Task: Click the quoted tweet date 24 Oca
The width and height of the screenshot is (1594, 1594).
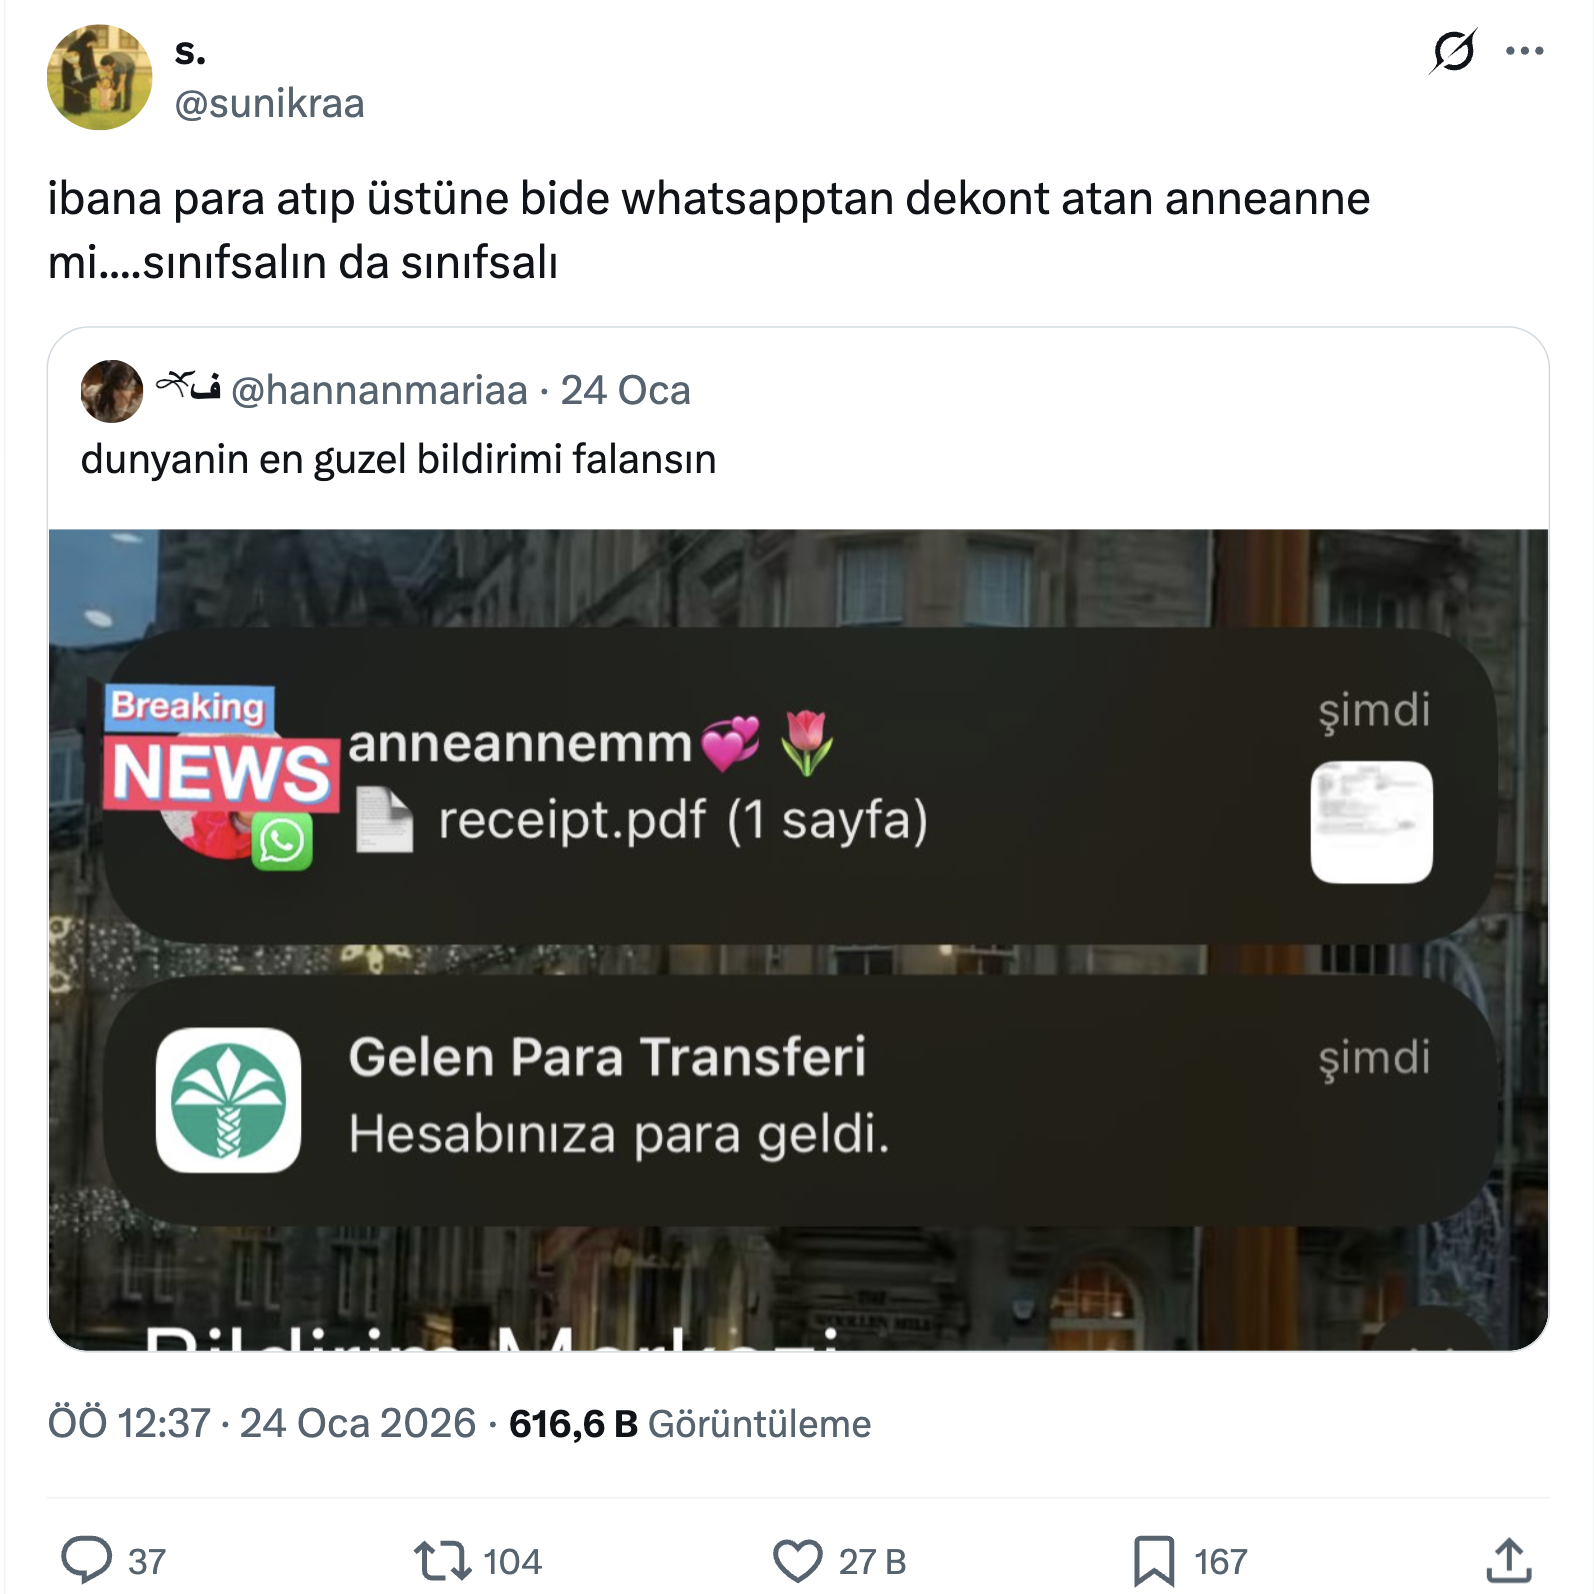Action: [625, 391]
